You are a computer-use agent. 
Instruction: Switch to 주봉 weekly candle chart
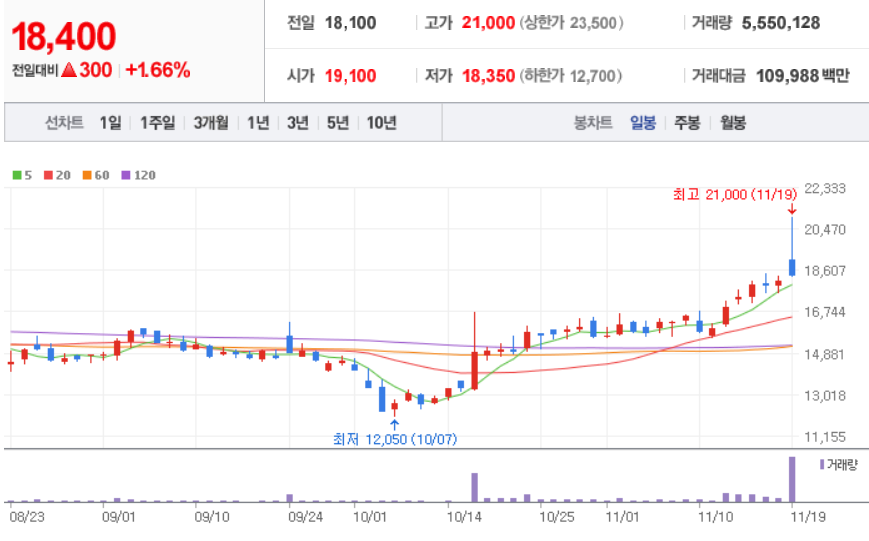(687, 123)
